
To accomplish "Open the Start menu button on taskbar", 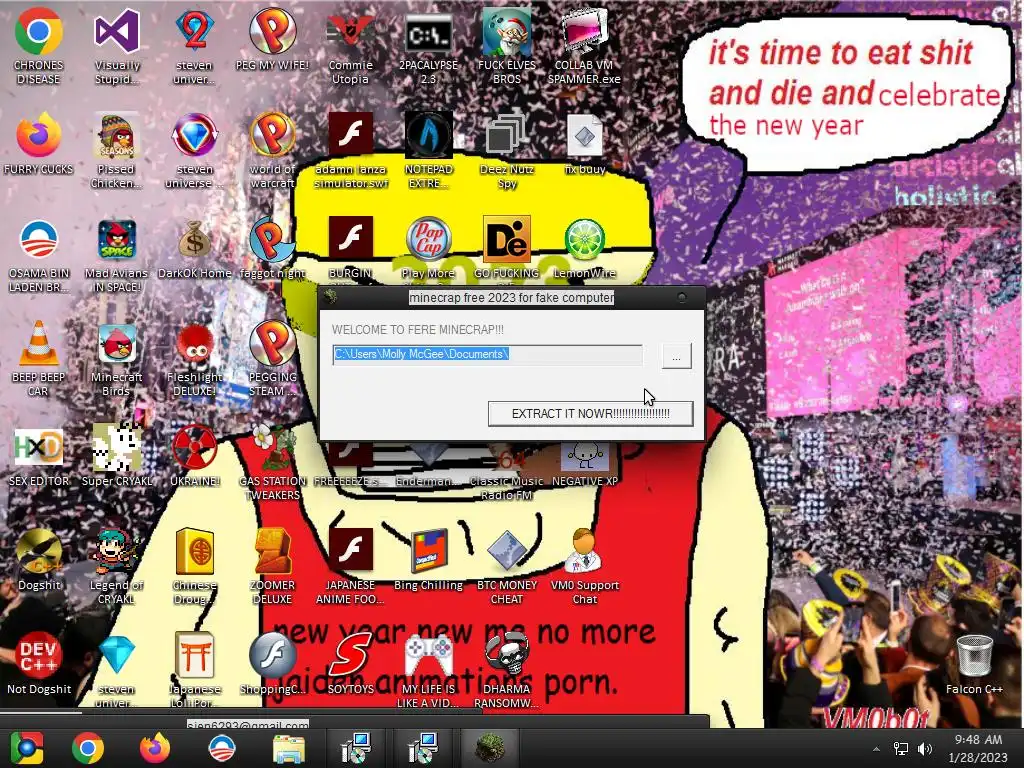I will (26, 748).
